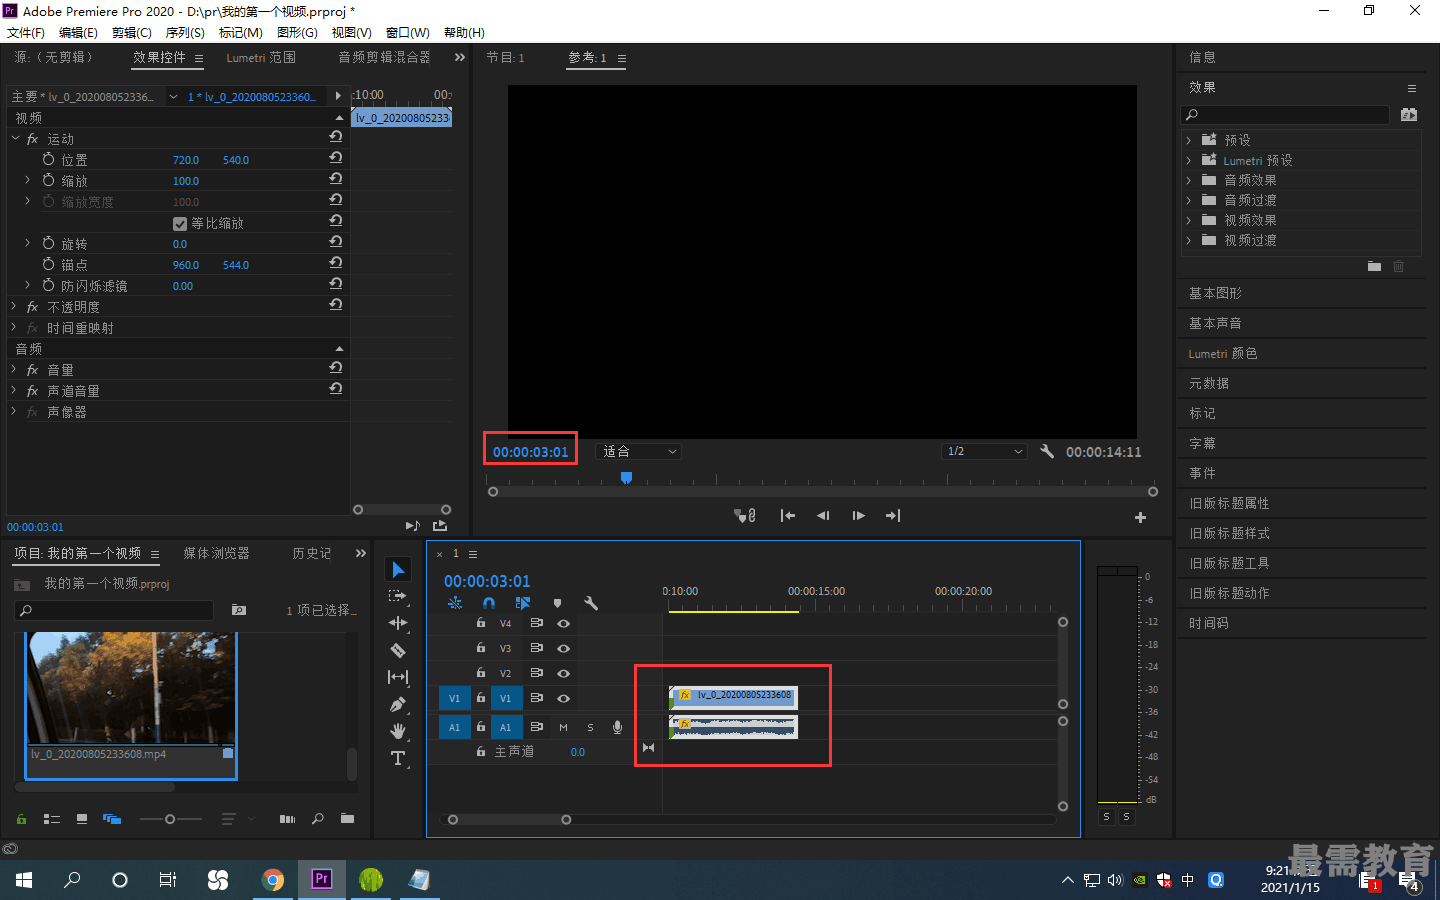Reset Rotation parameter (旋转)
The height and width of the screenshot is (900, 1440).
point(336,242)
